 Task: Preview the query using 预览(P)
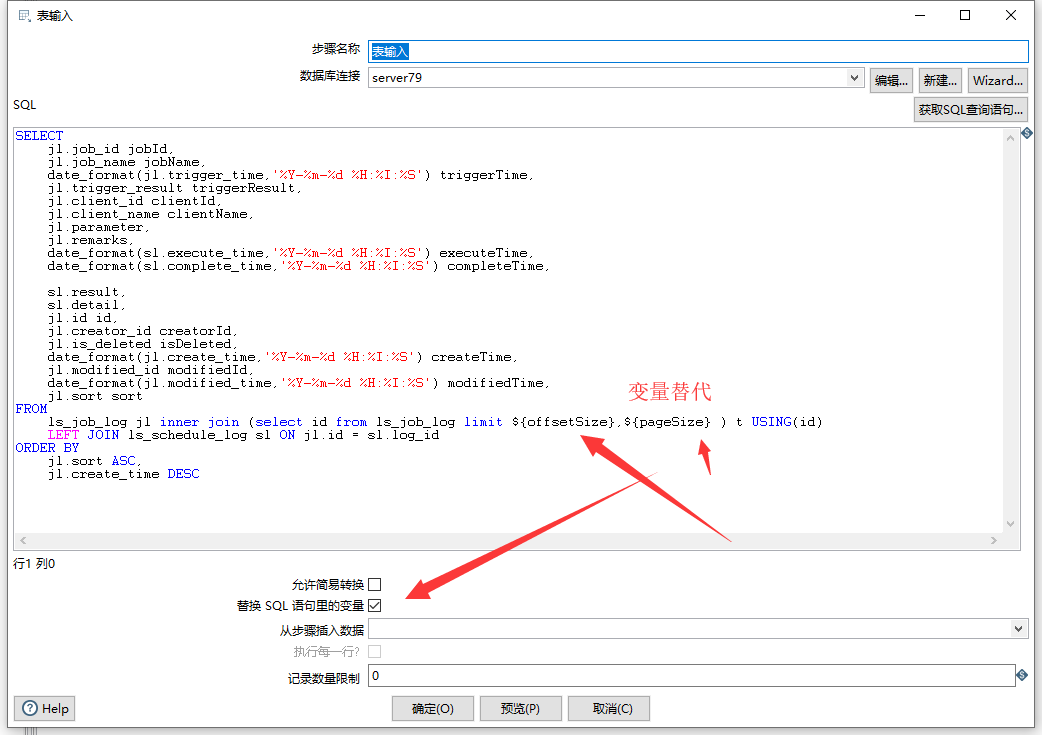click(x=520, y=708)
